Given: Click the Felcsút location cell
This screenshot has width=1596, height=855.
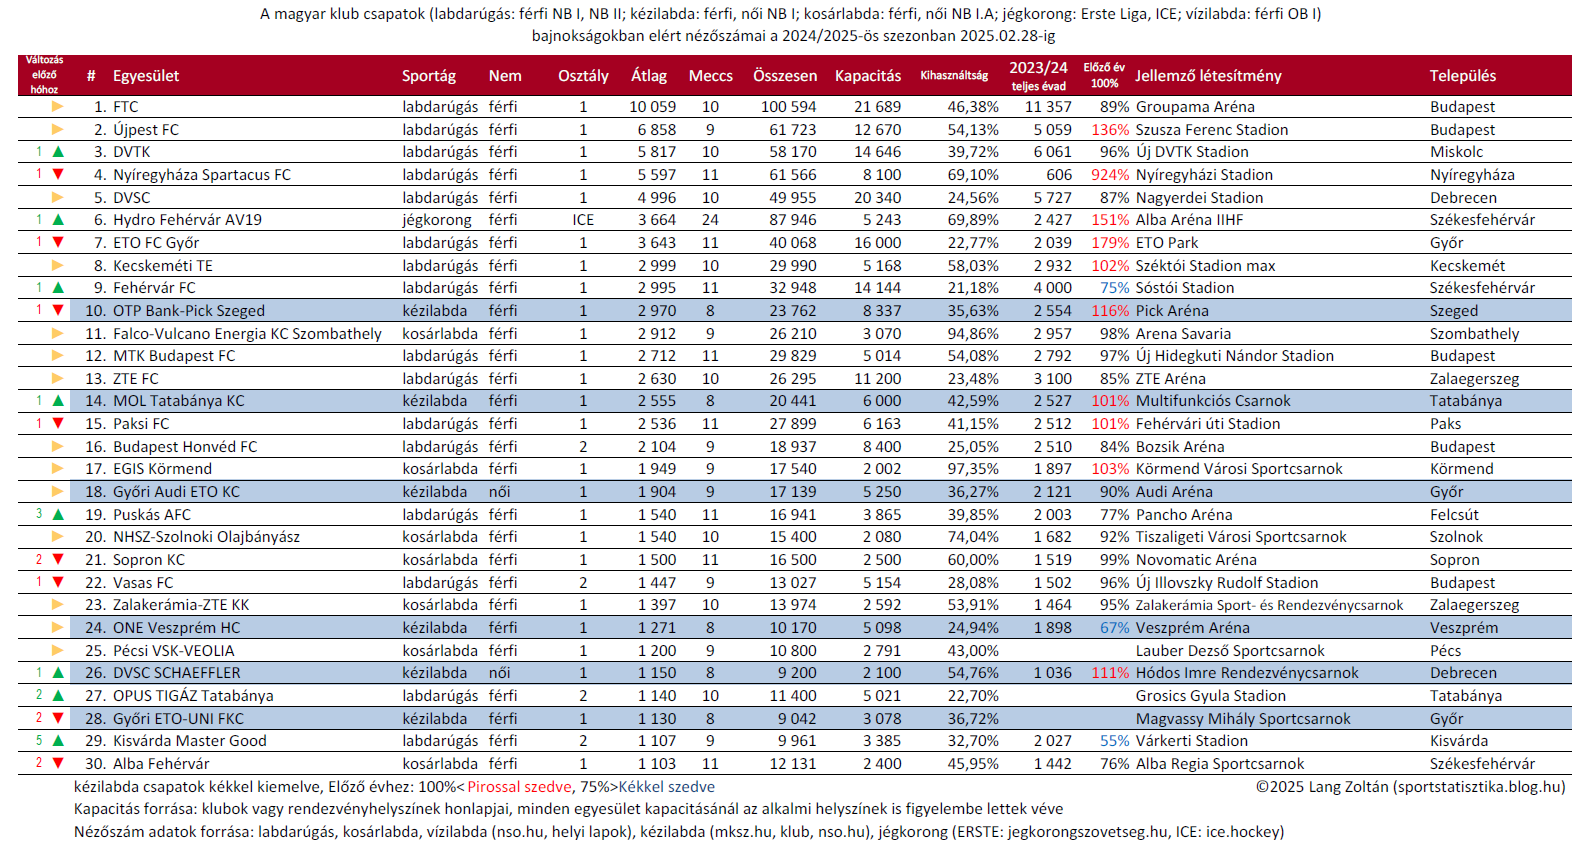Looking at the screenshot, I should tap(1456, 515).
